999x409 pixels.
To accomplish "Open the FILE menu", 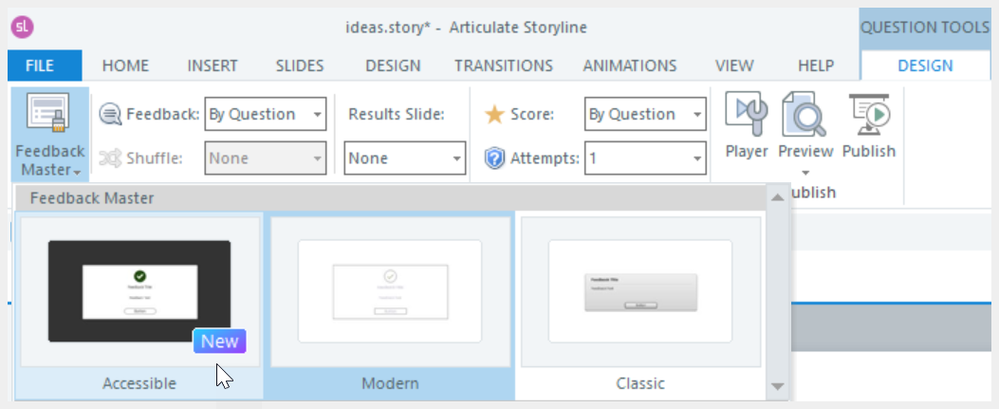I will 39,66.
